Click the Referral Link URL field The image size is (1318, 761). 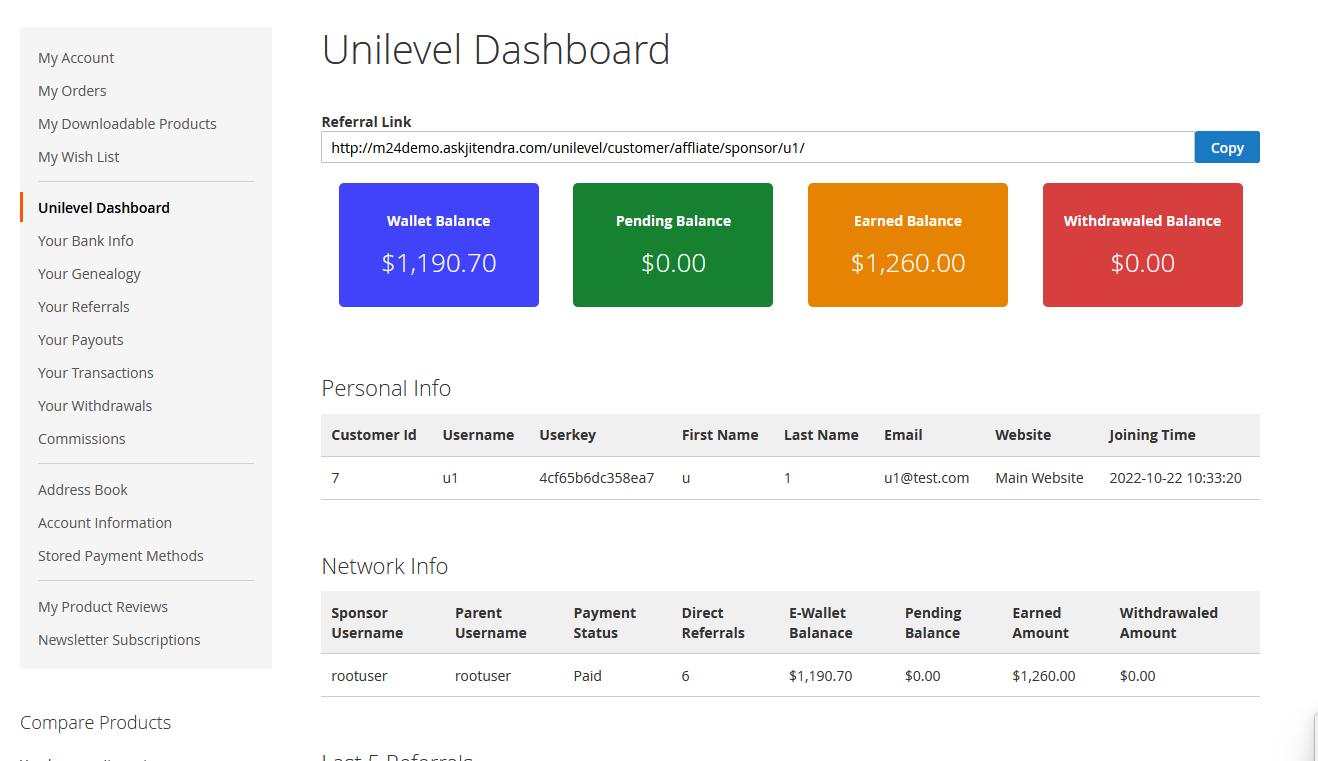point(757,147)
